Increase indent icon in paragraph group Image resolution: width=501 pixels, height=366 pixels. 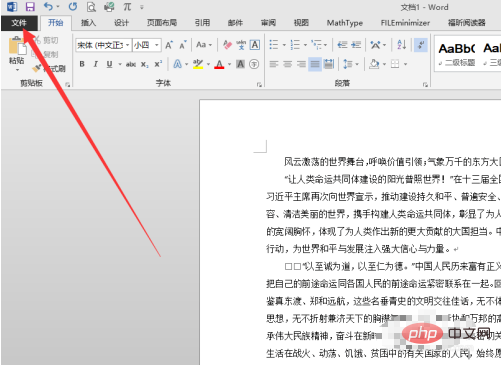click(356, 45)
